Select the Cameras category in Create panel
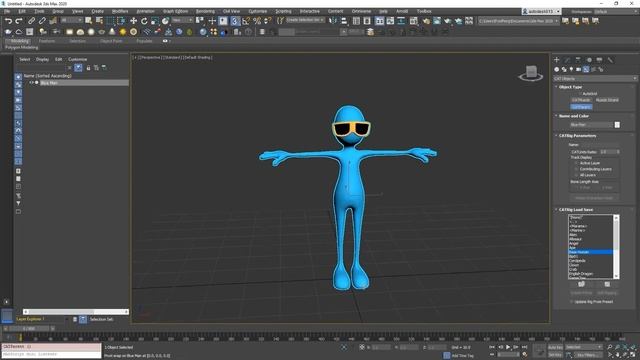 coord(579,69)
